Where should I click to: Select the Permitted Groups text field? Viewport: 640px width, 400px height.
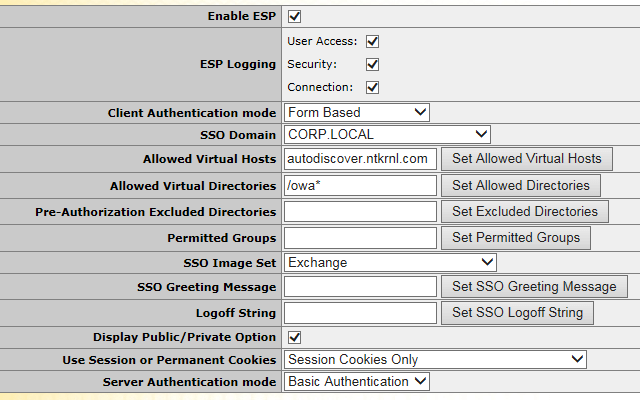tap(361, 238)
